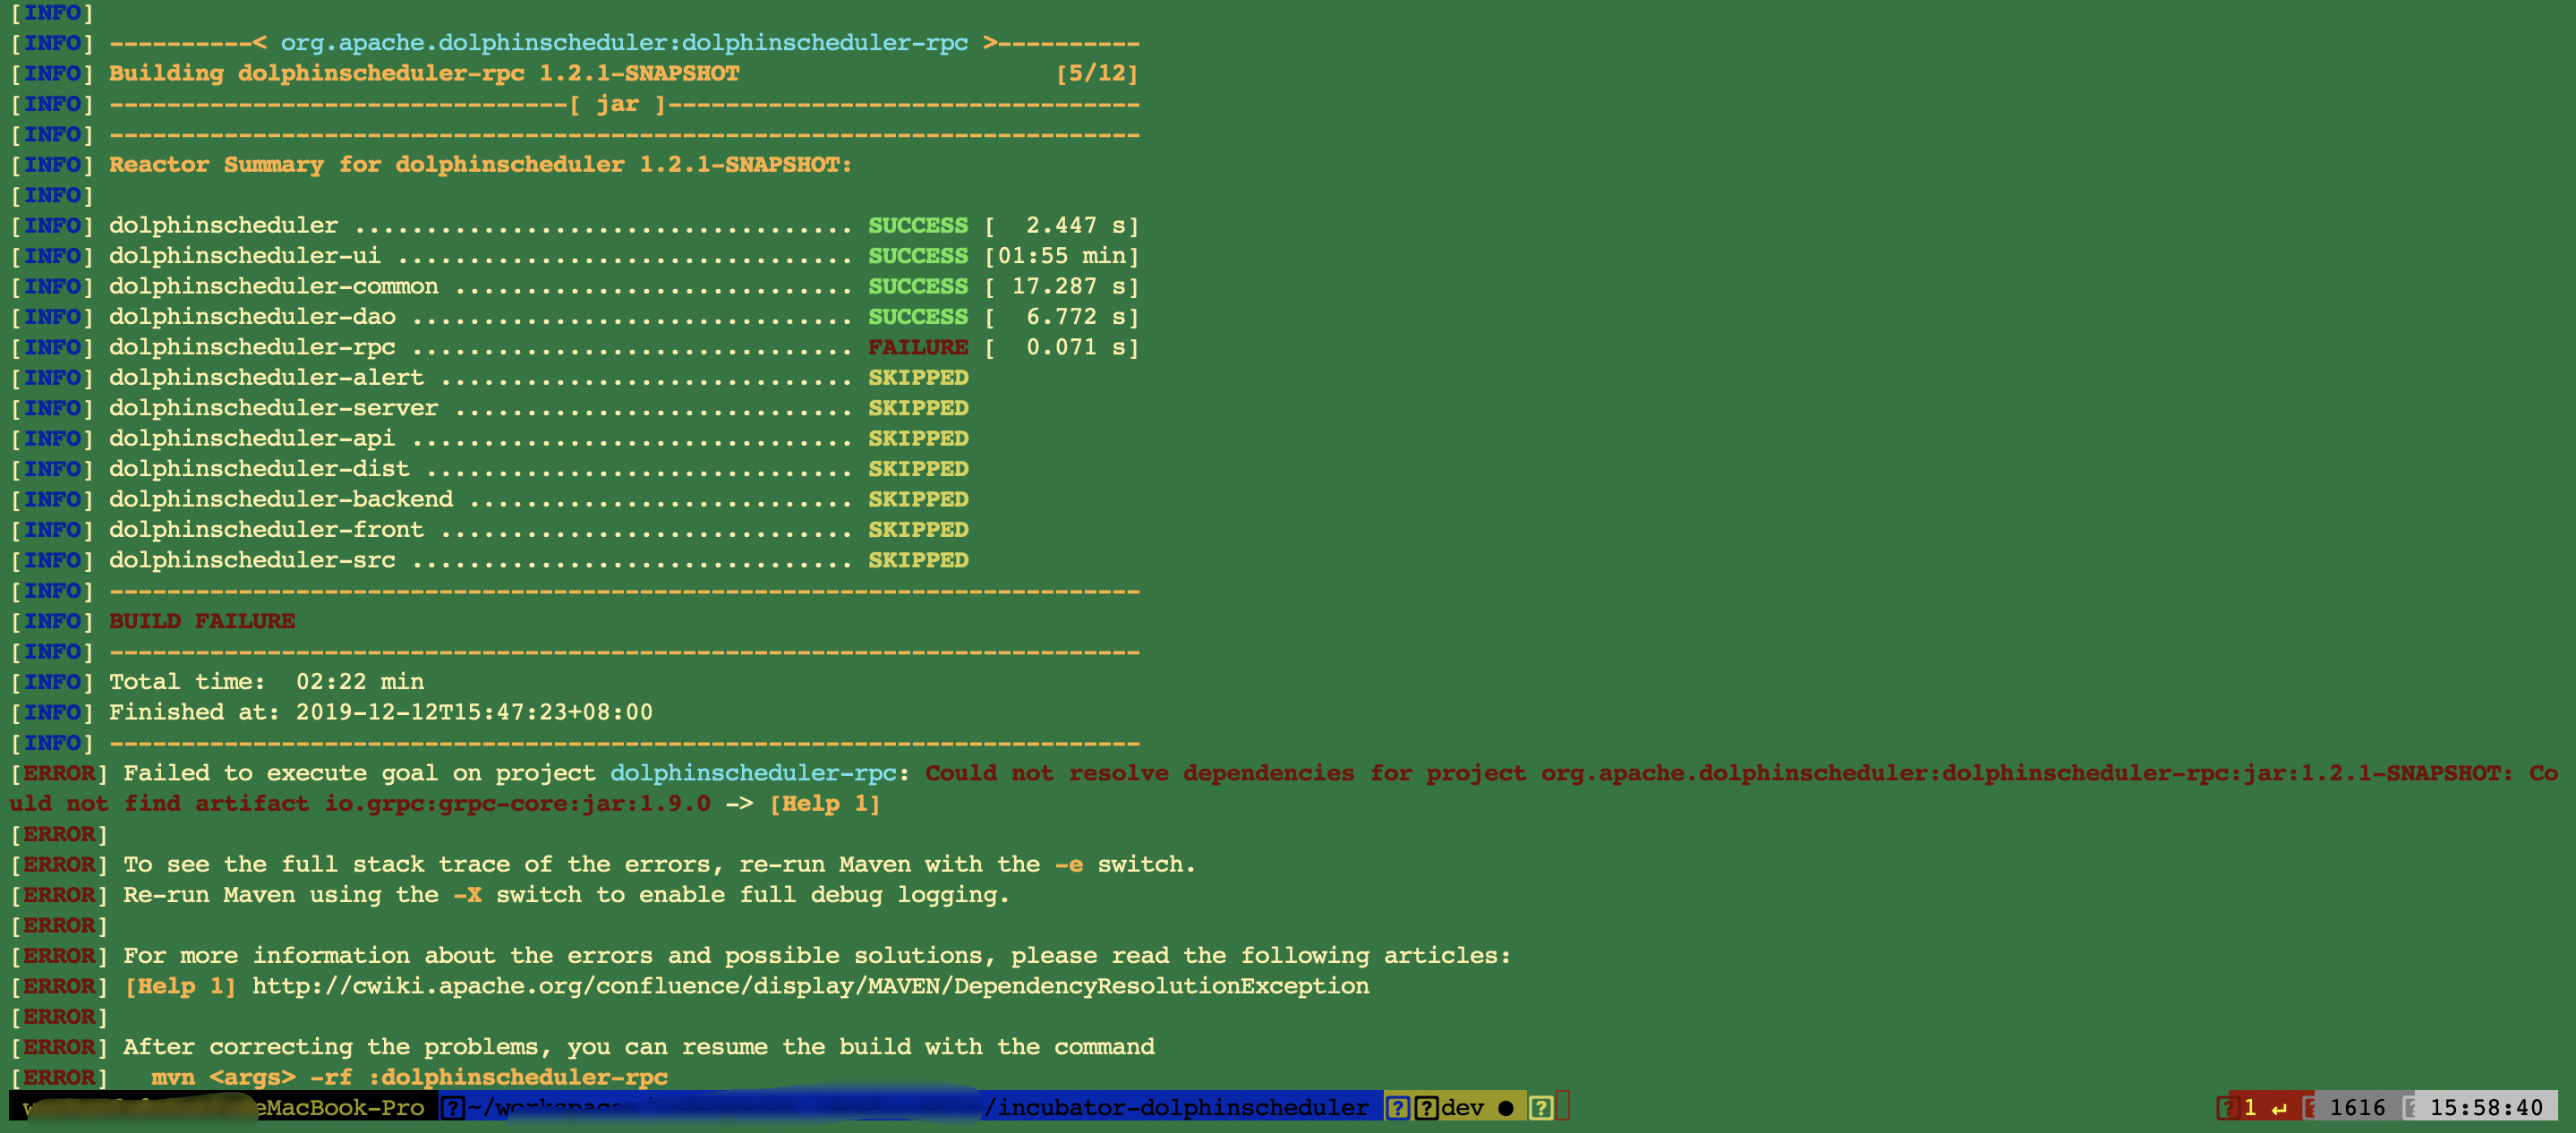Viewport: 2576px width, 1133px height.
Task: Click the dolphinscheduler-dist module name
Action: click(x=259, y=469)
